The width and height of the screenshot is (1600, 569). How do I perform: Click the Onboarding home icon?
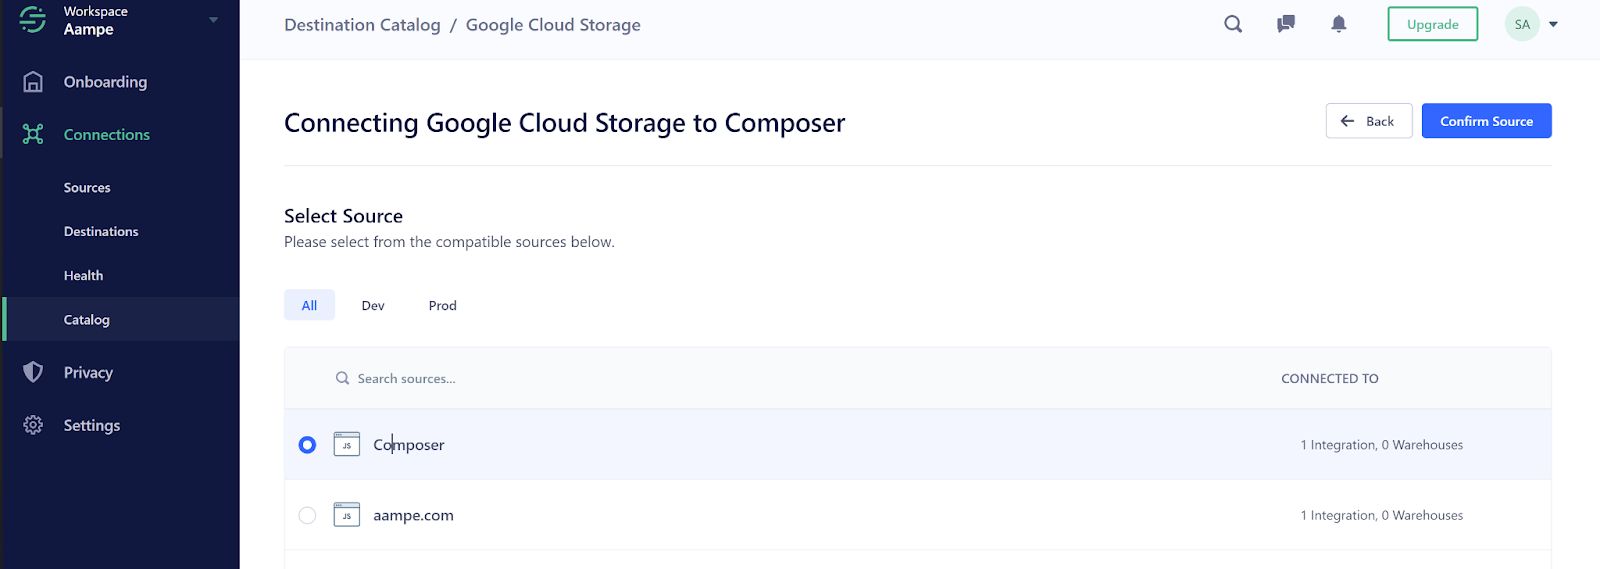click(33, 82)
